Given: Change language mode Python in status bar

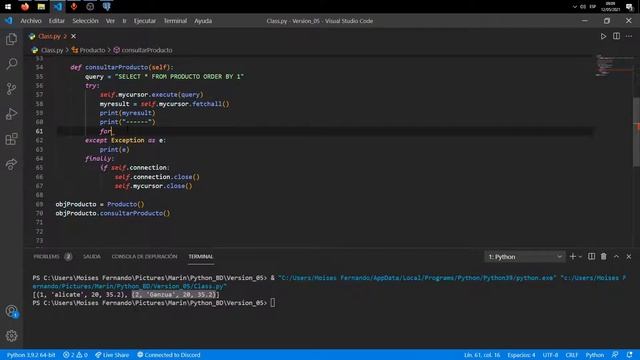Looking at the screenshot, I should pyautogui.click(x=595, y=355).
